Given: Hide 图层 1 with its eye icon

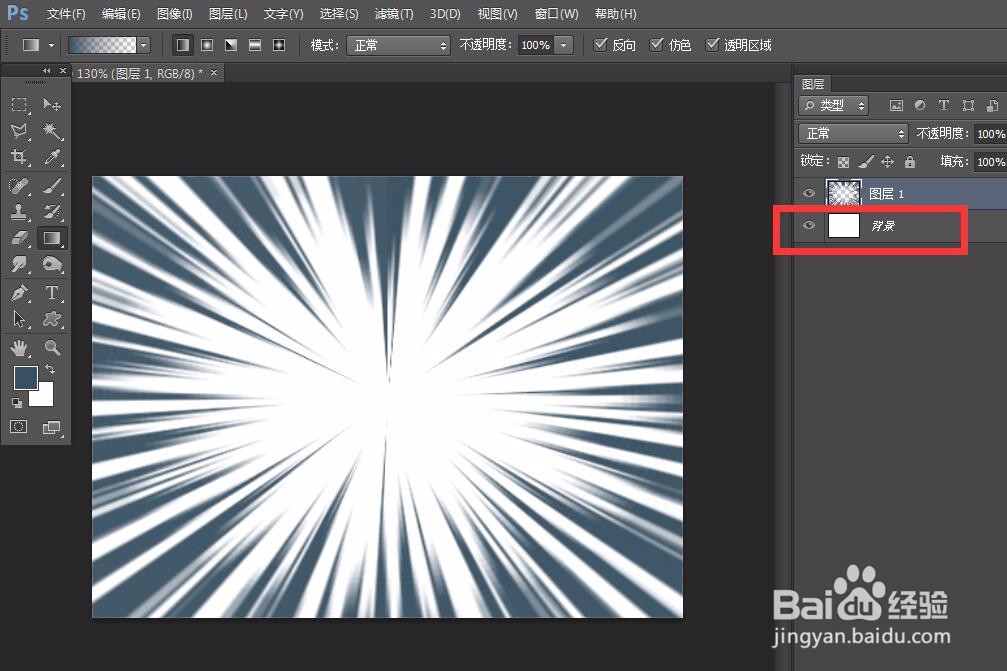Looking at the screenshot, I should point(809,193).
